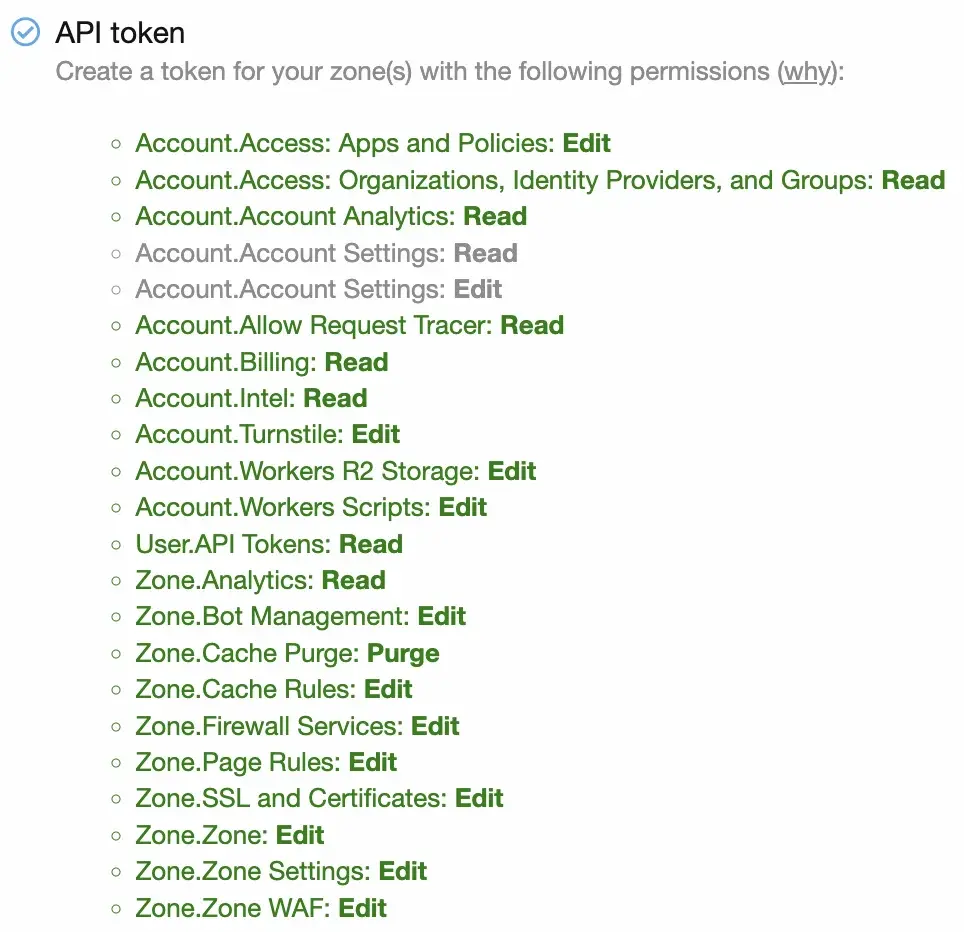
Task: Click Account.Access Organizations, Identity Providers, and Groups
Action: pyautogui.click(x=540, y=180)
